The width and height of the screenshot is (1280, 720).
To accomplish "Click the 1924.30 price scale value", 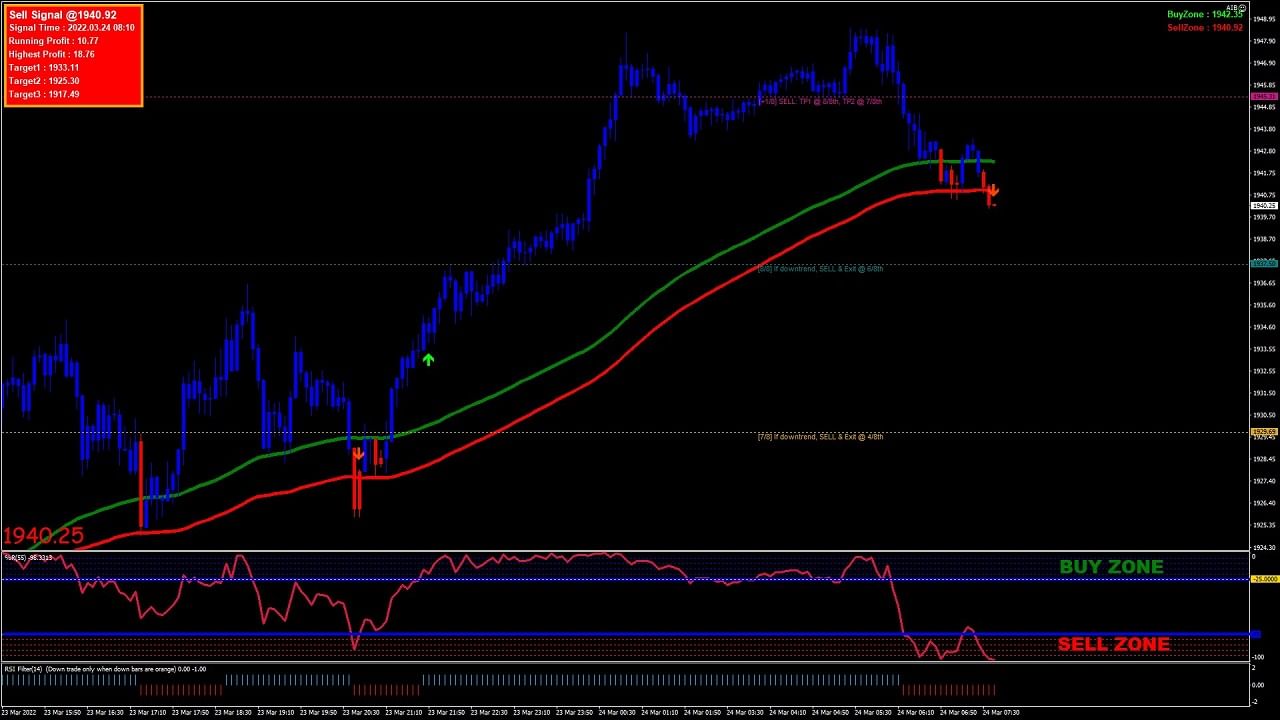I will click(1264, 547).
